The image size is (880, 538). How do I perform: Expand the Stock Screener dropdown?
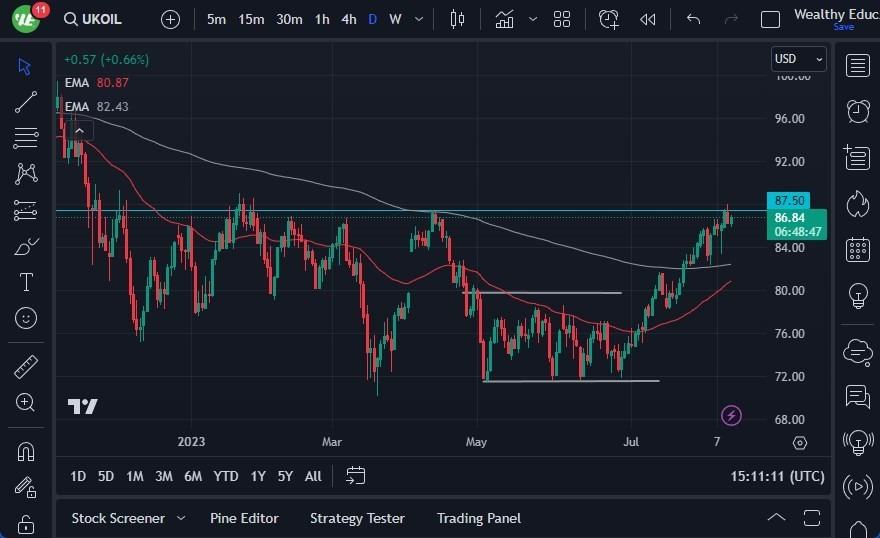[181, 518]
